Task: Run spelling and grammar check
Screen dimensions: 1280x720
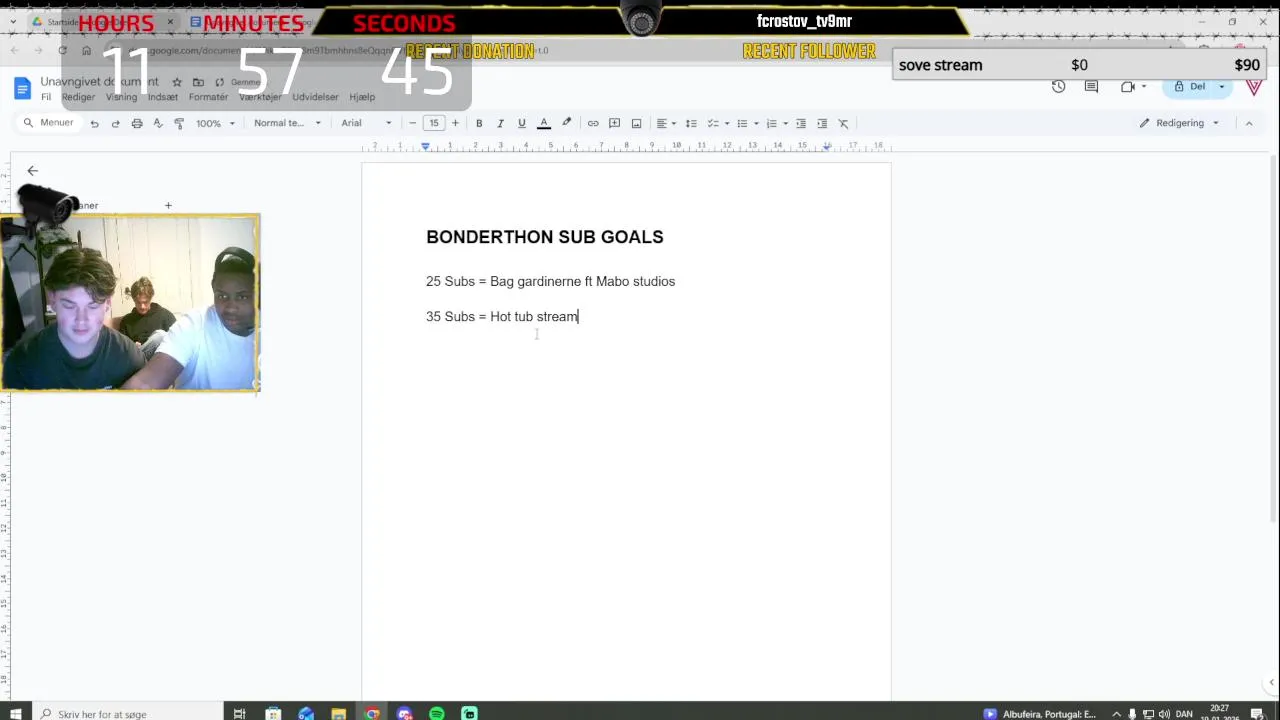Action: (x=158, y=123)
